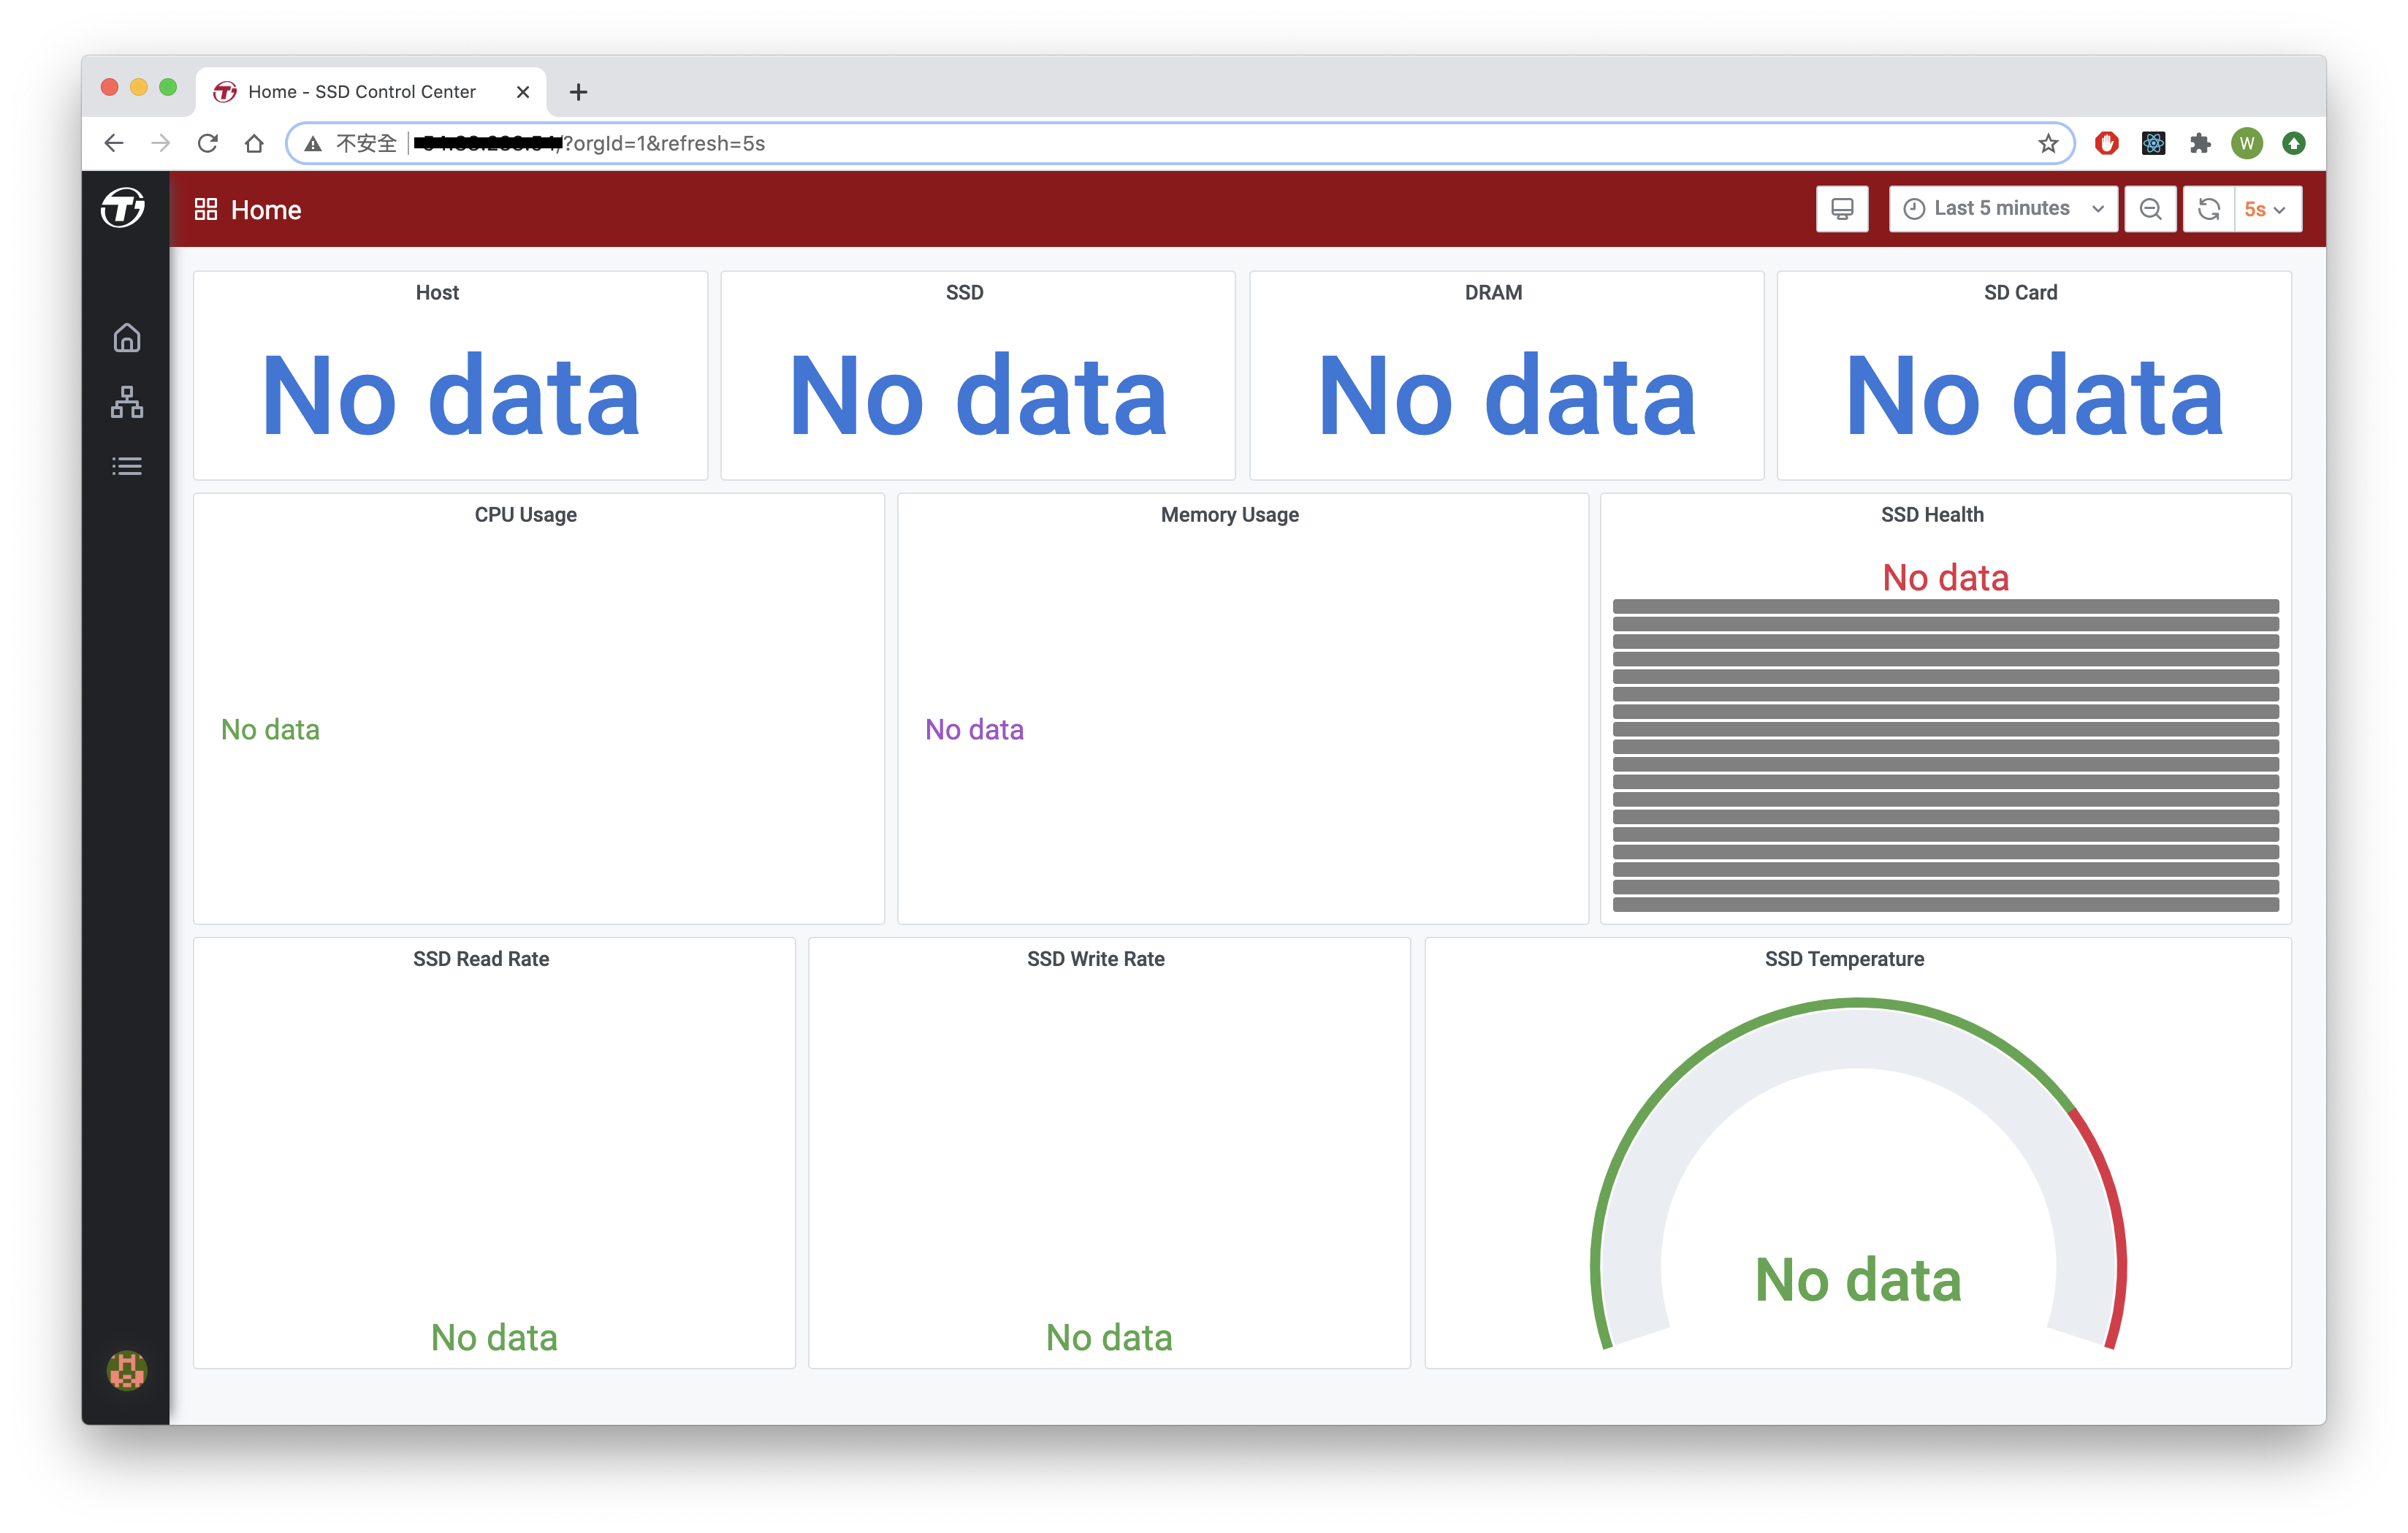The width and height of the screenshot is (2408, 1533).
Task: Open the green W browser profile
Action: pos(2247,143)
